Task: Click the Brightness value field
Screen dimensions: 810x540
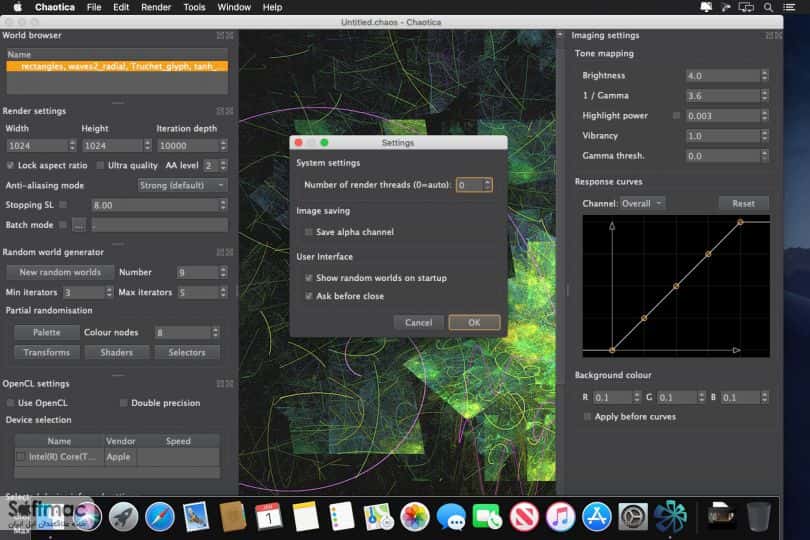Action: (723, 76)
